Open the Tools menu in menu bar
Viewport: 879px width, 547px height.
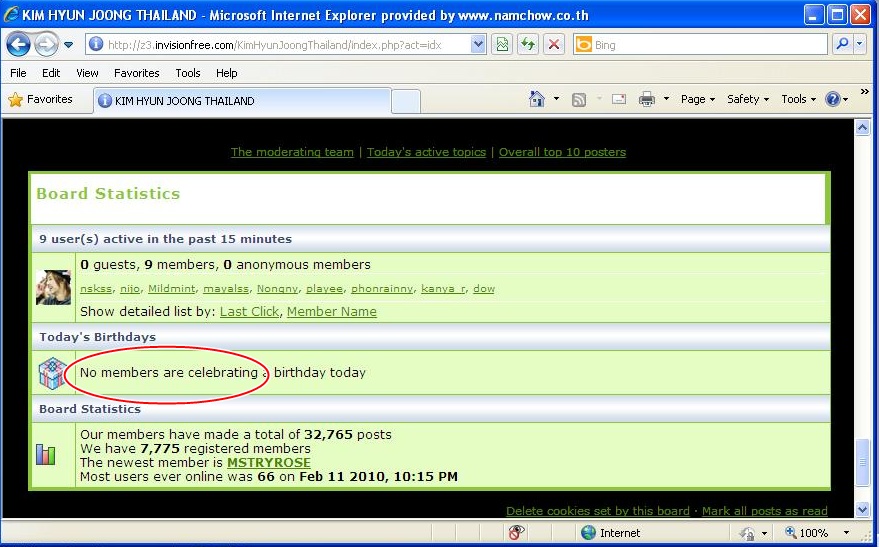187,73
